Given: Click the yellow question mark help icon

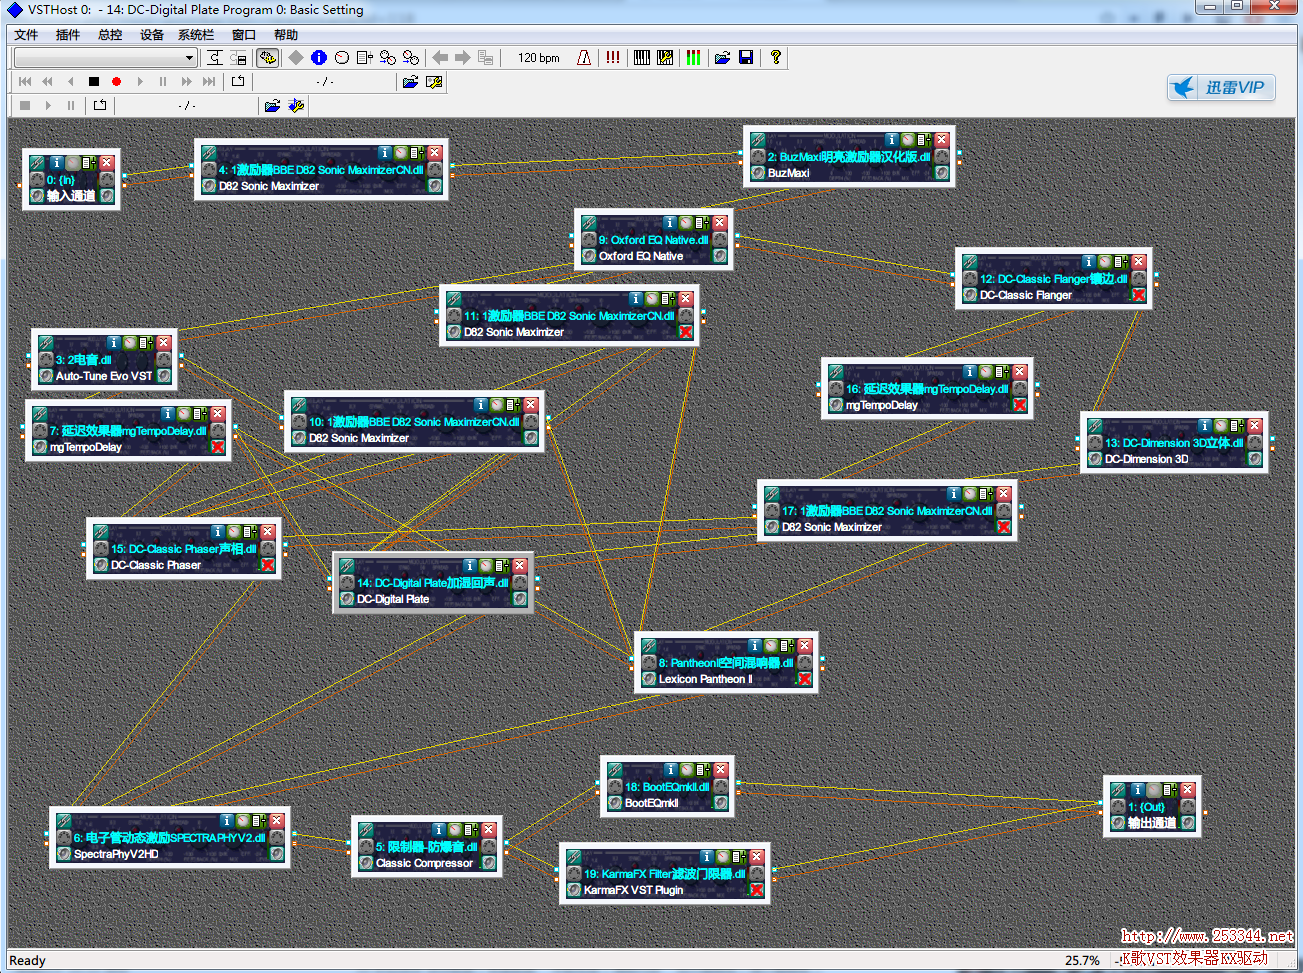Looking at the screenshot, I should coord(775,58).
